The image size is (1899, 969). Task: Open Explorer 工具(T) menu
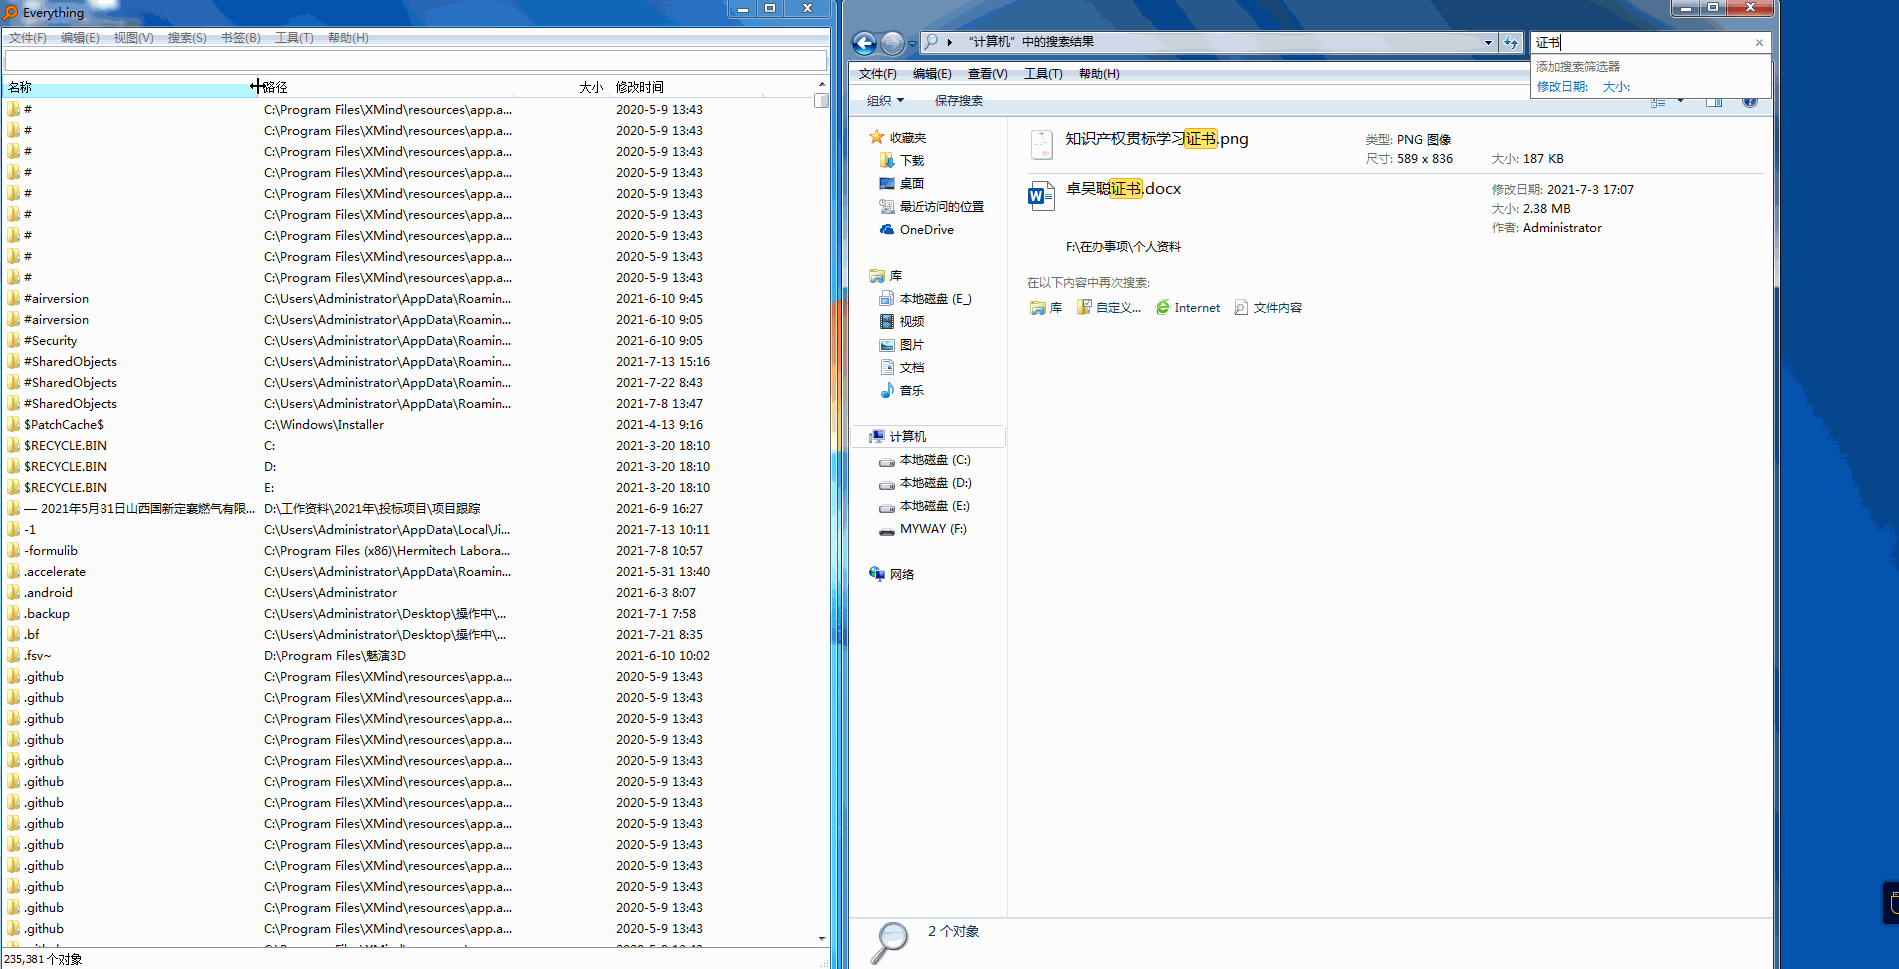[x=1043, y=73]
